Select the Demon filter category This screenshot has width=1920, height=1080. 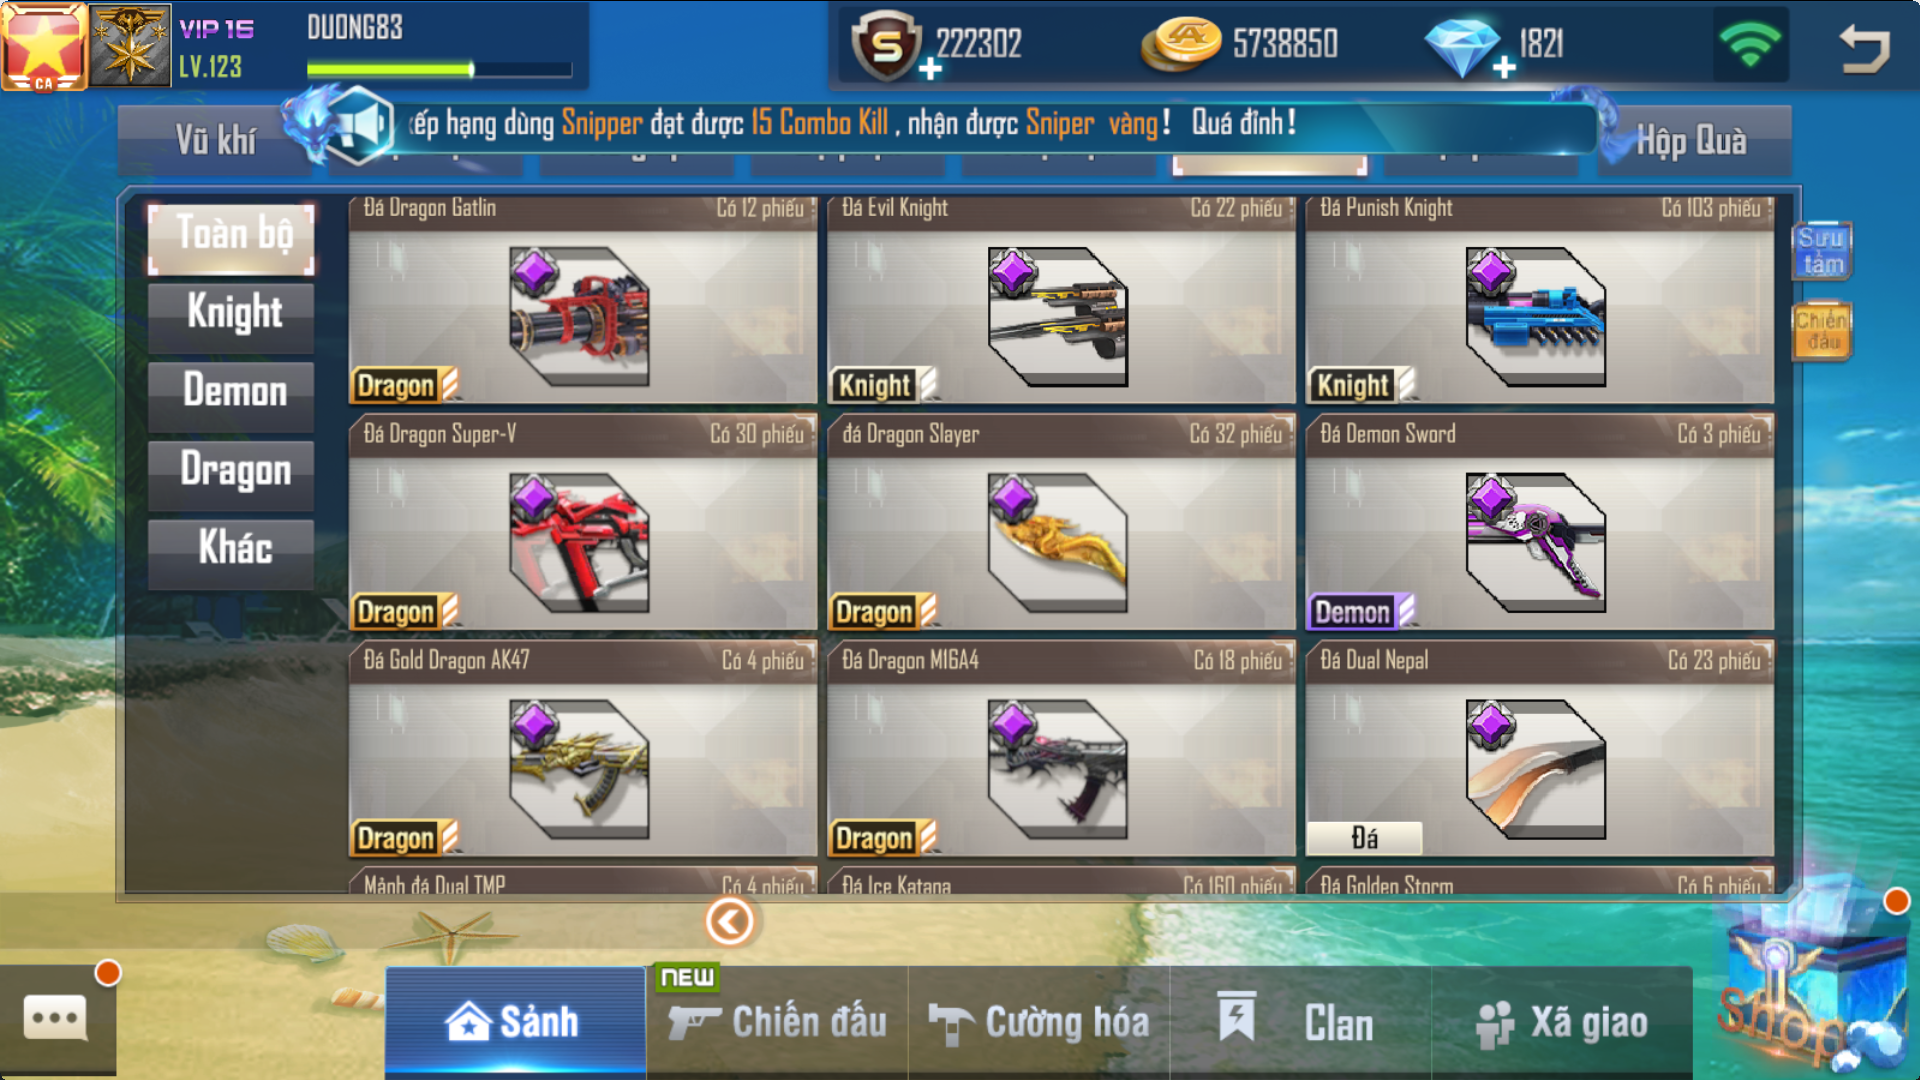pos(232,392)
